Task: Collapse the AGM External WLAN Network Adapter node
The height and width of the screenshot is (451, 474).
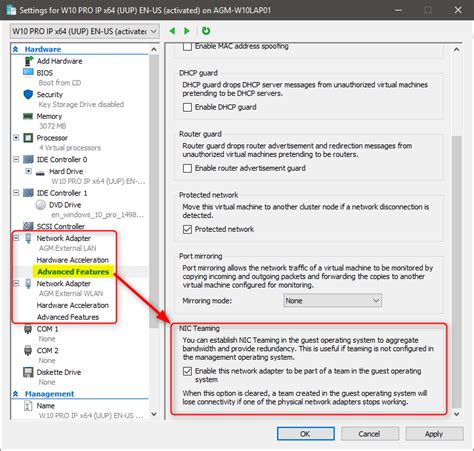Action: 16,283
